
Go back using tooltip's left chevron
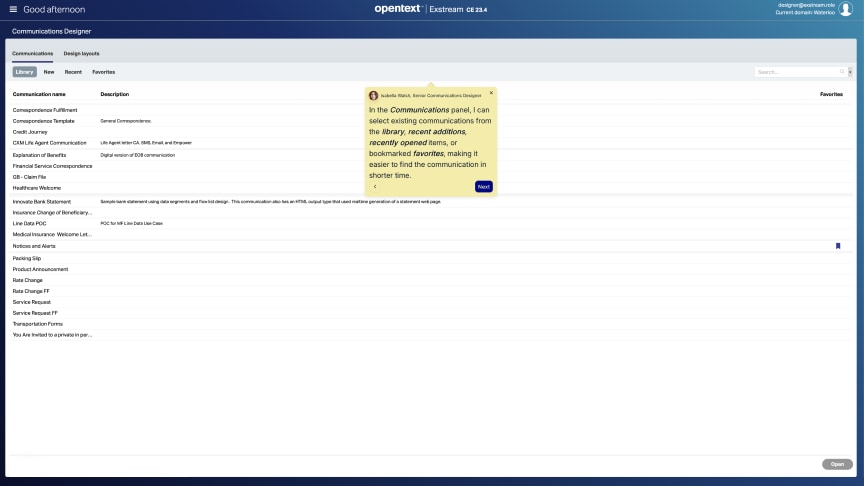pyautogui.click(x=375, y=186)
